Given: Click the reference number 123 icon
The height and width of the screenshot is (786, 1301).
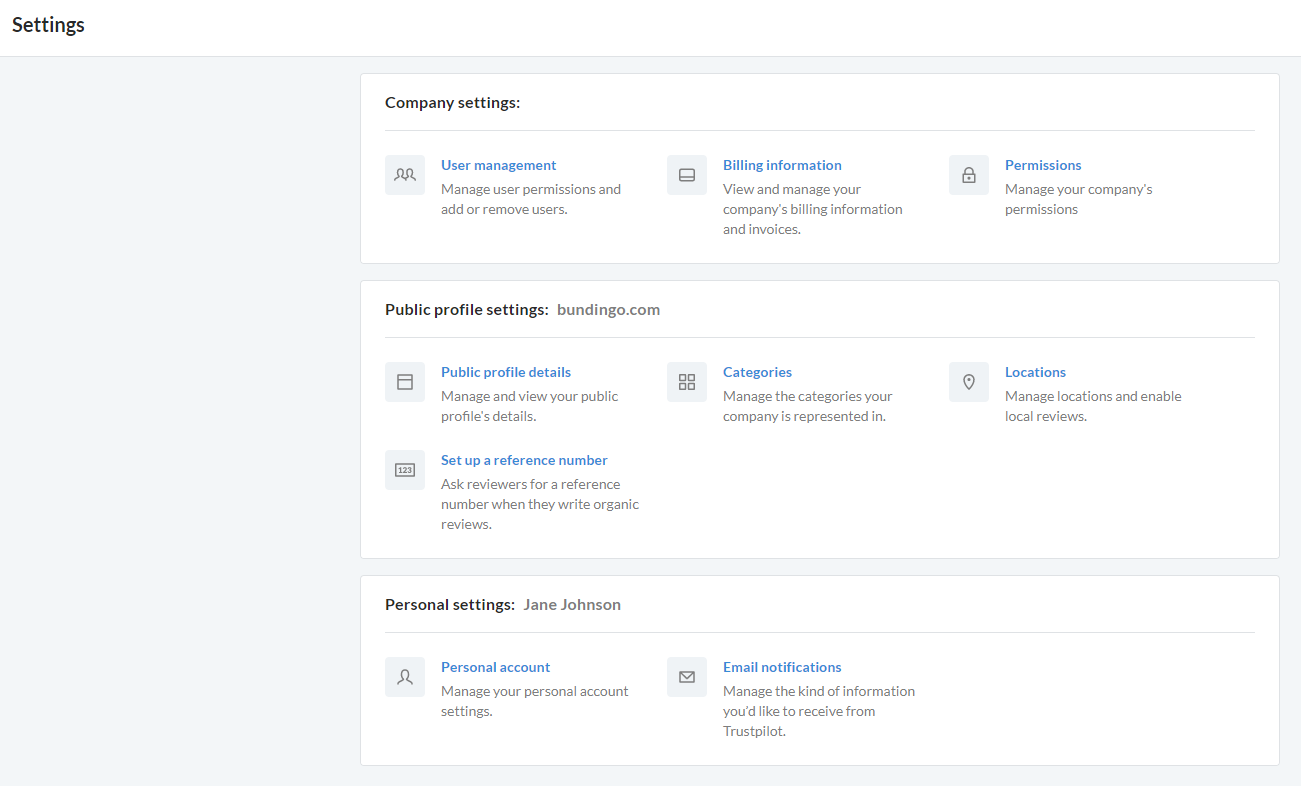Looking at the screenshot, I should click(405, 470).
